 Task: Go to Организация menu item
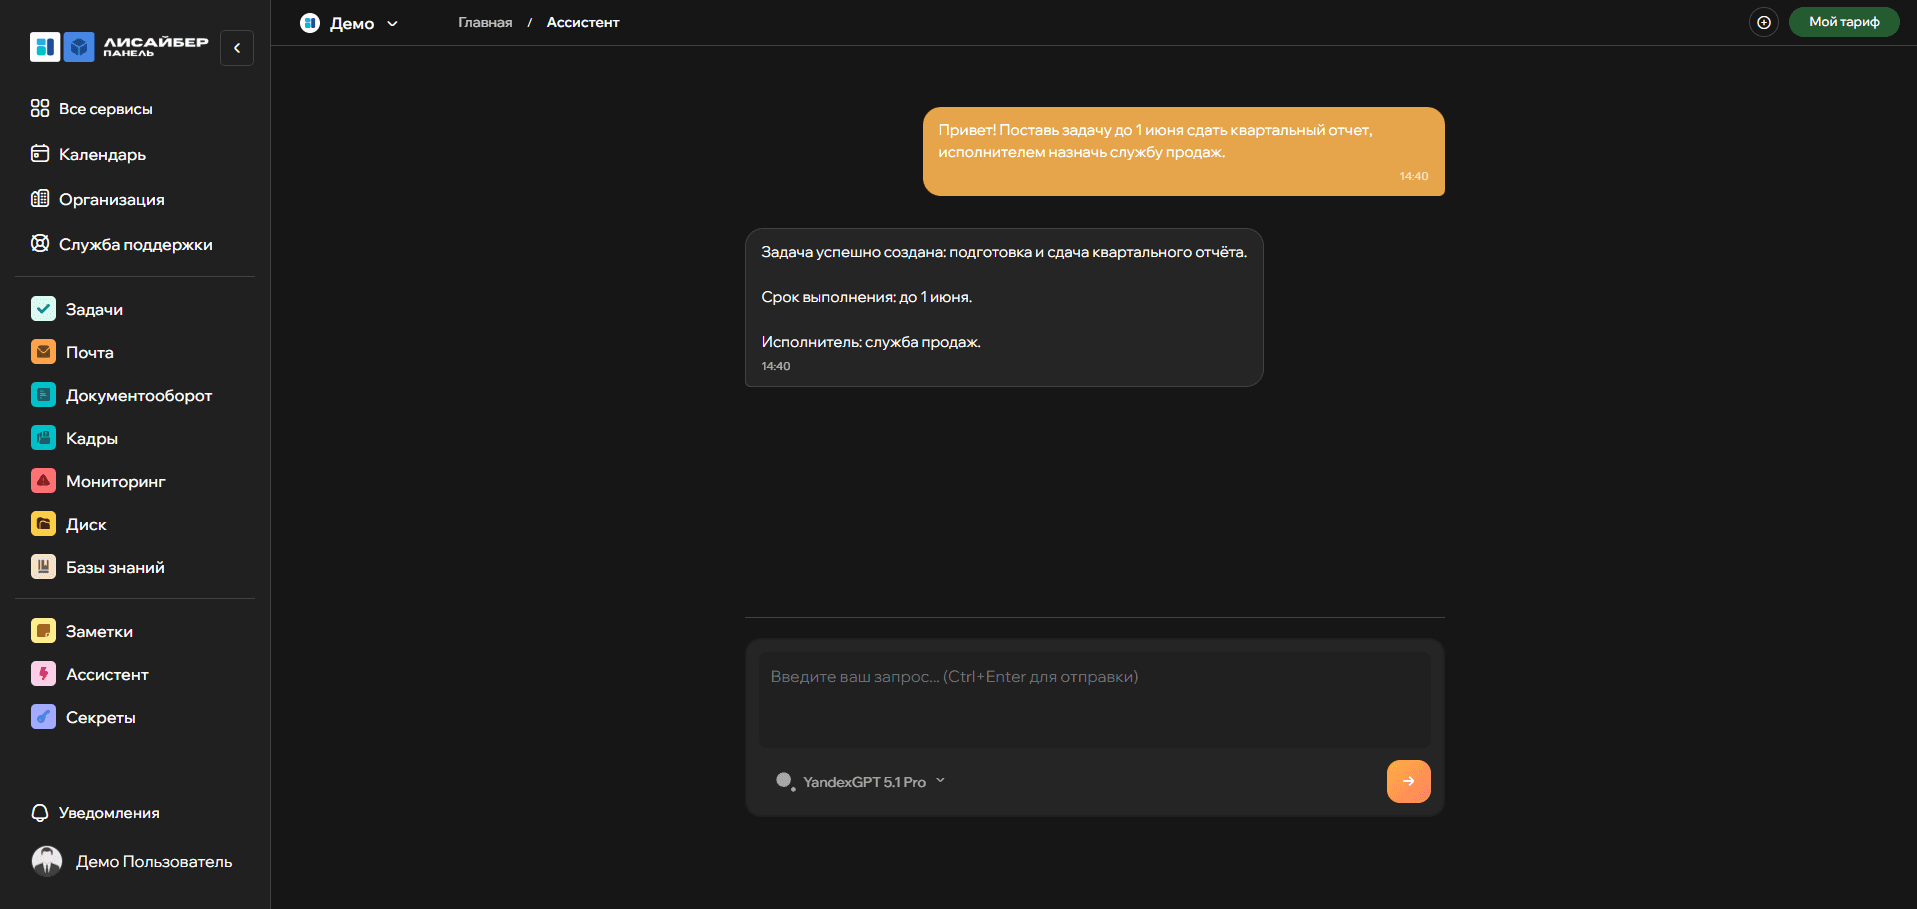pyautogui.click(x=112, y=199)
